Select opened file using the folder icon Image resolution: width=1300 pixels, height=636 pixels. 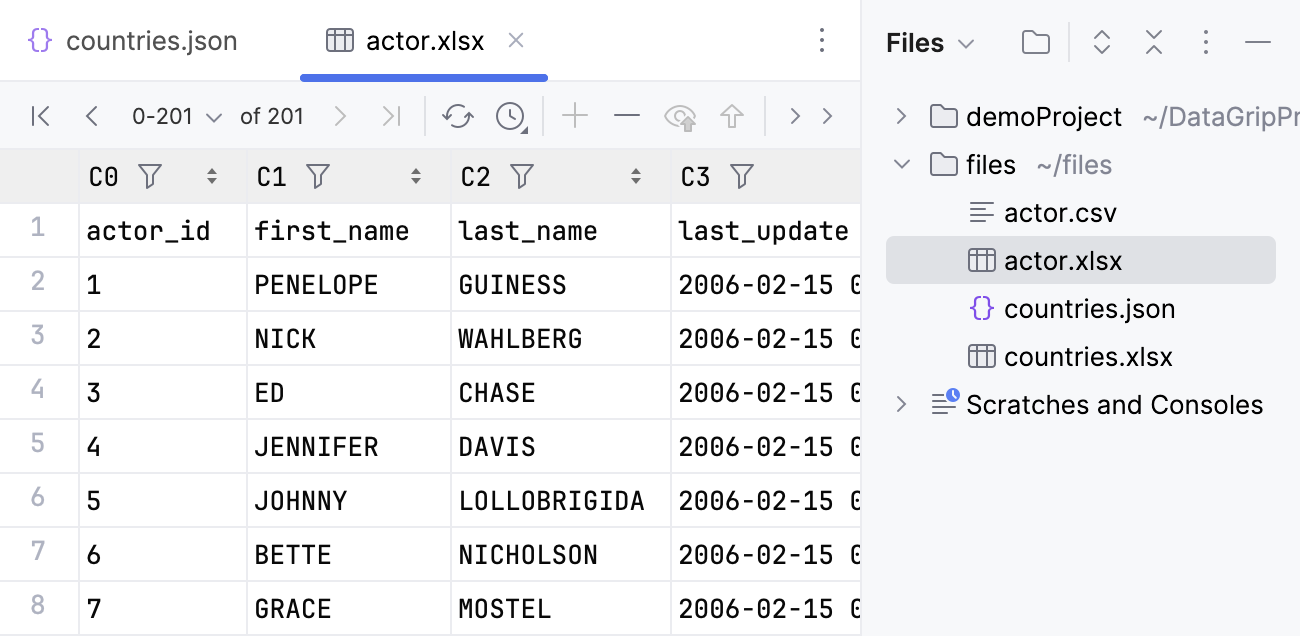(x=1035, y=42)
